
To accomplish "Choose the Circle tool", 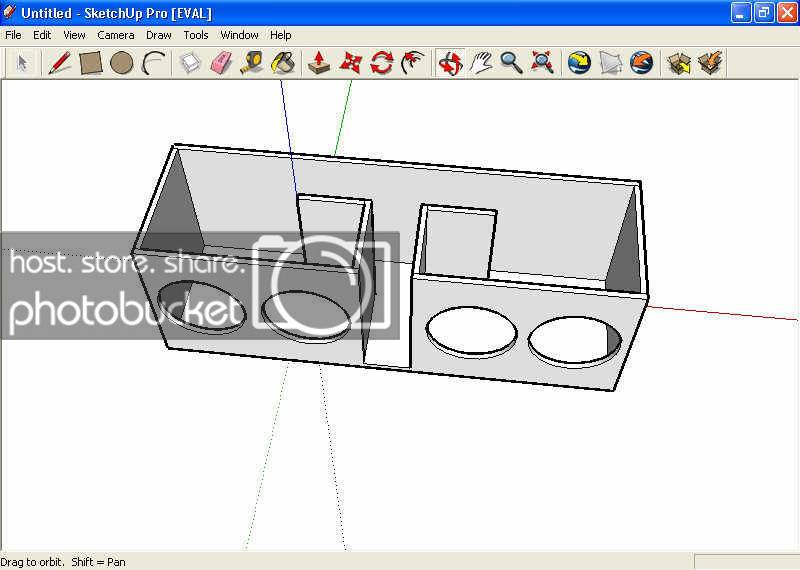I will pos(121,63).
